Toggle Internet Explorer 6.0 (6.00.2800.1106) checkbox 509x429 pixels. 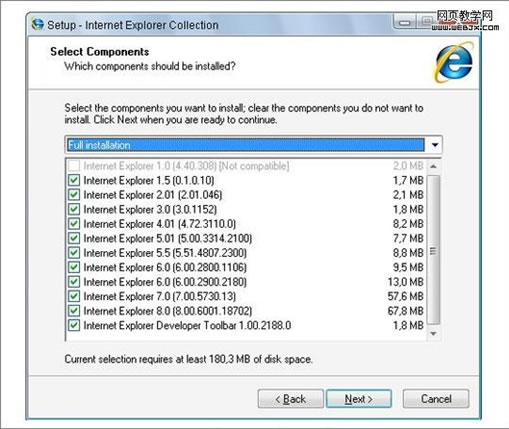[74, 267]
